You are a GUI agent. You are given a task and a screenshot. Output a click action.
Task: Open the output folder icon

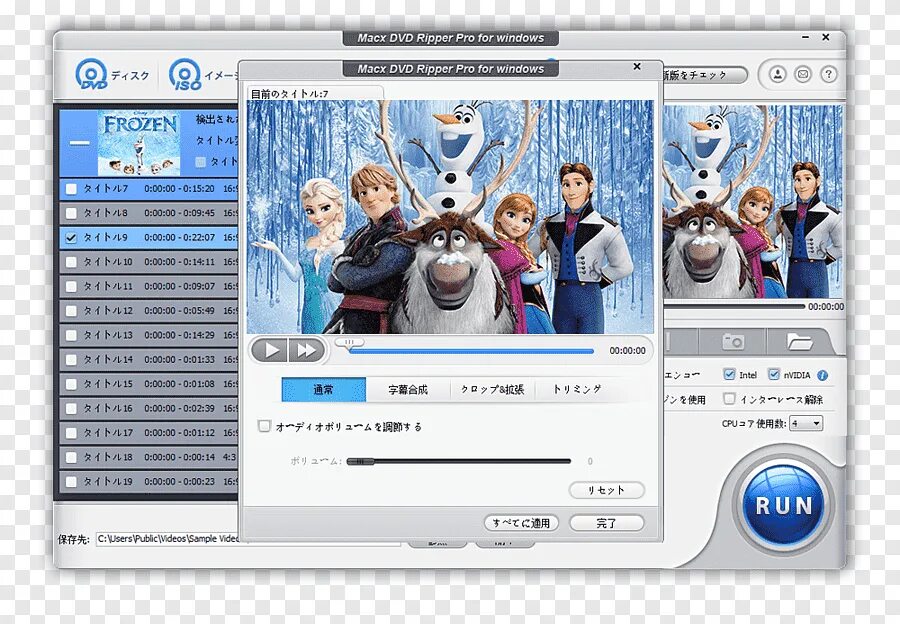pos(799,342)
